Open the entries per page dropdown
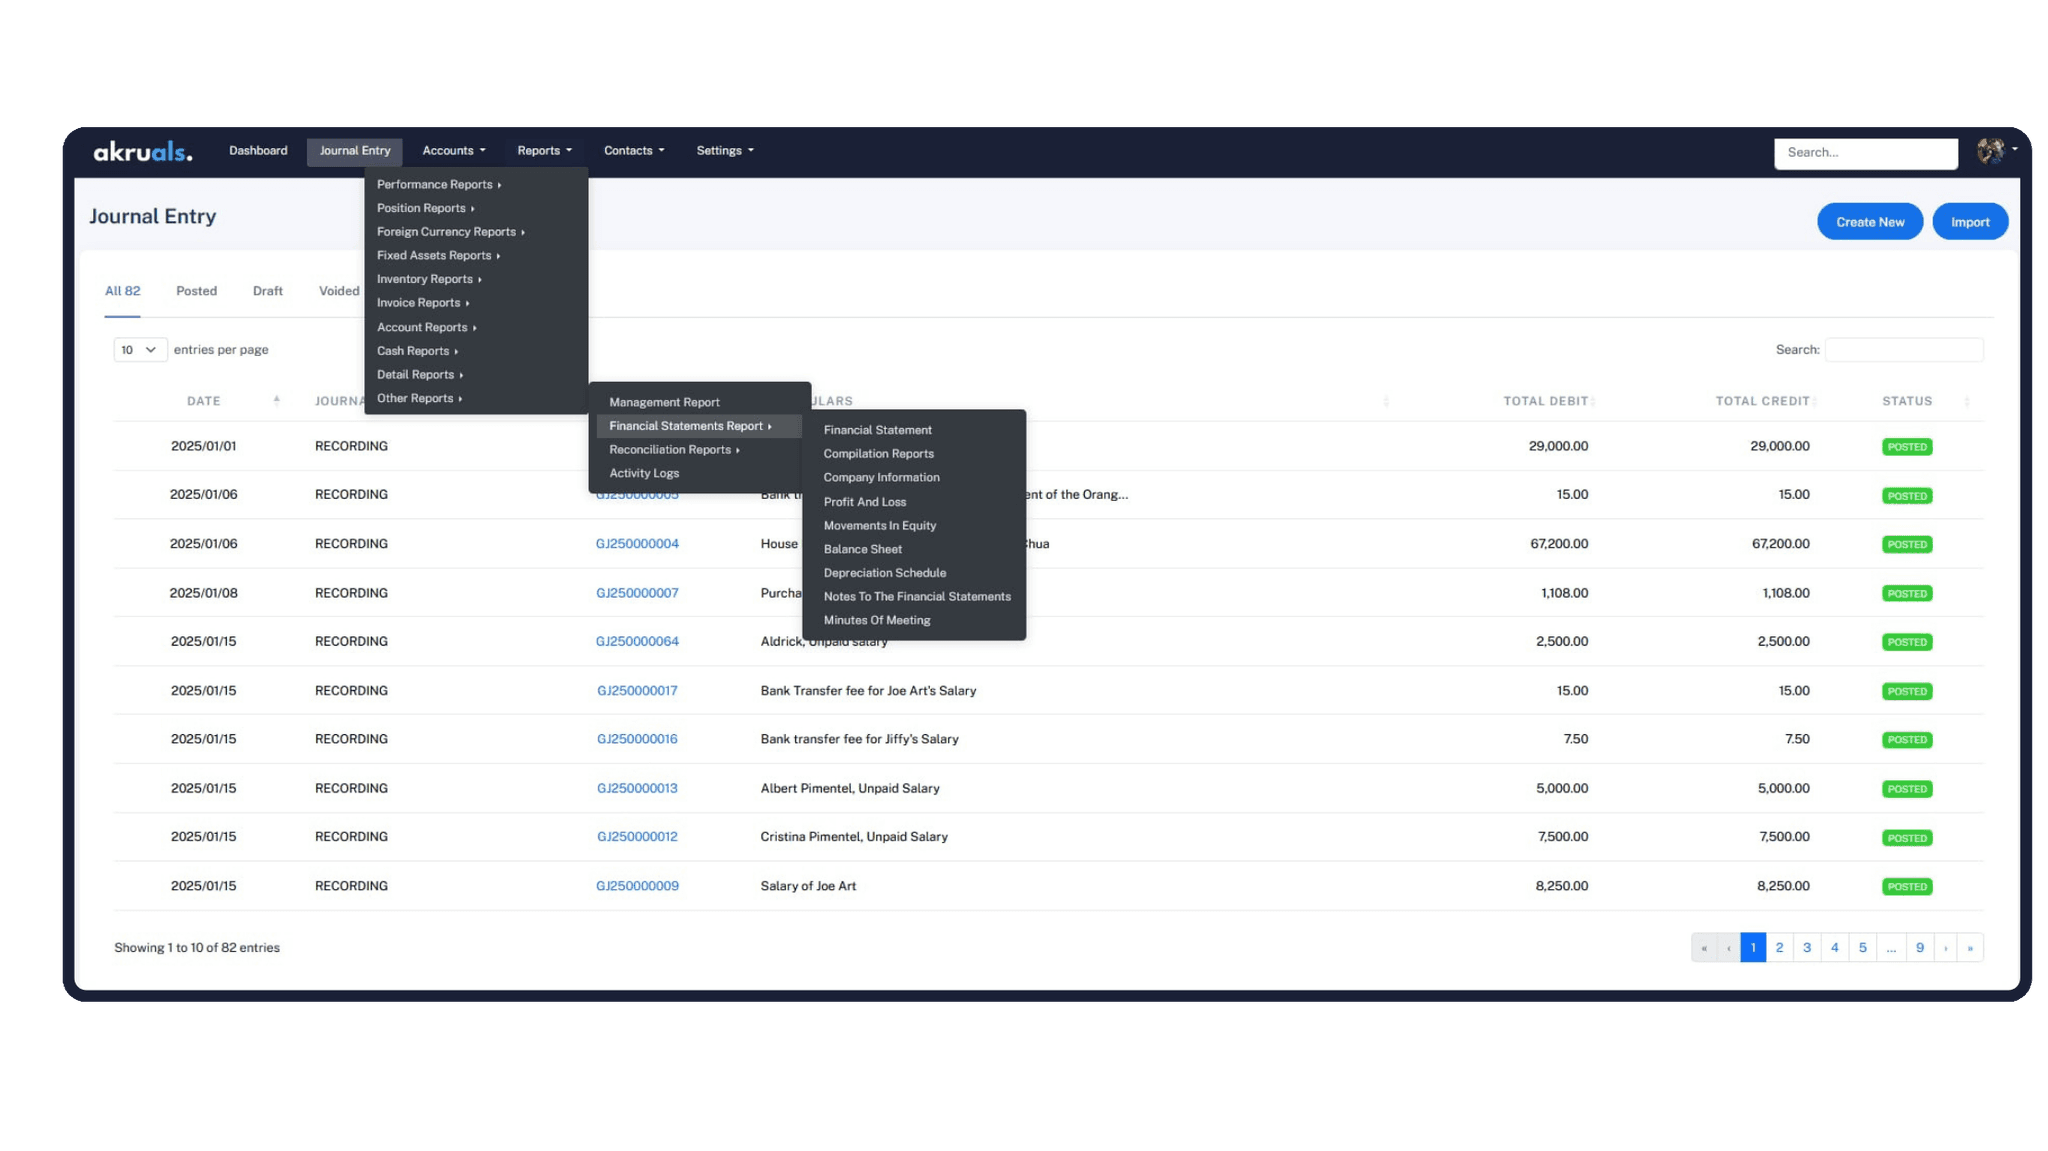 coord(139,350)
